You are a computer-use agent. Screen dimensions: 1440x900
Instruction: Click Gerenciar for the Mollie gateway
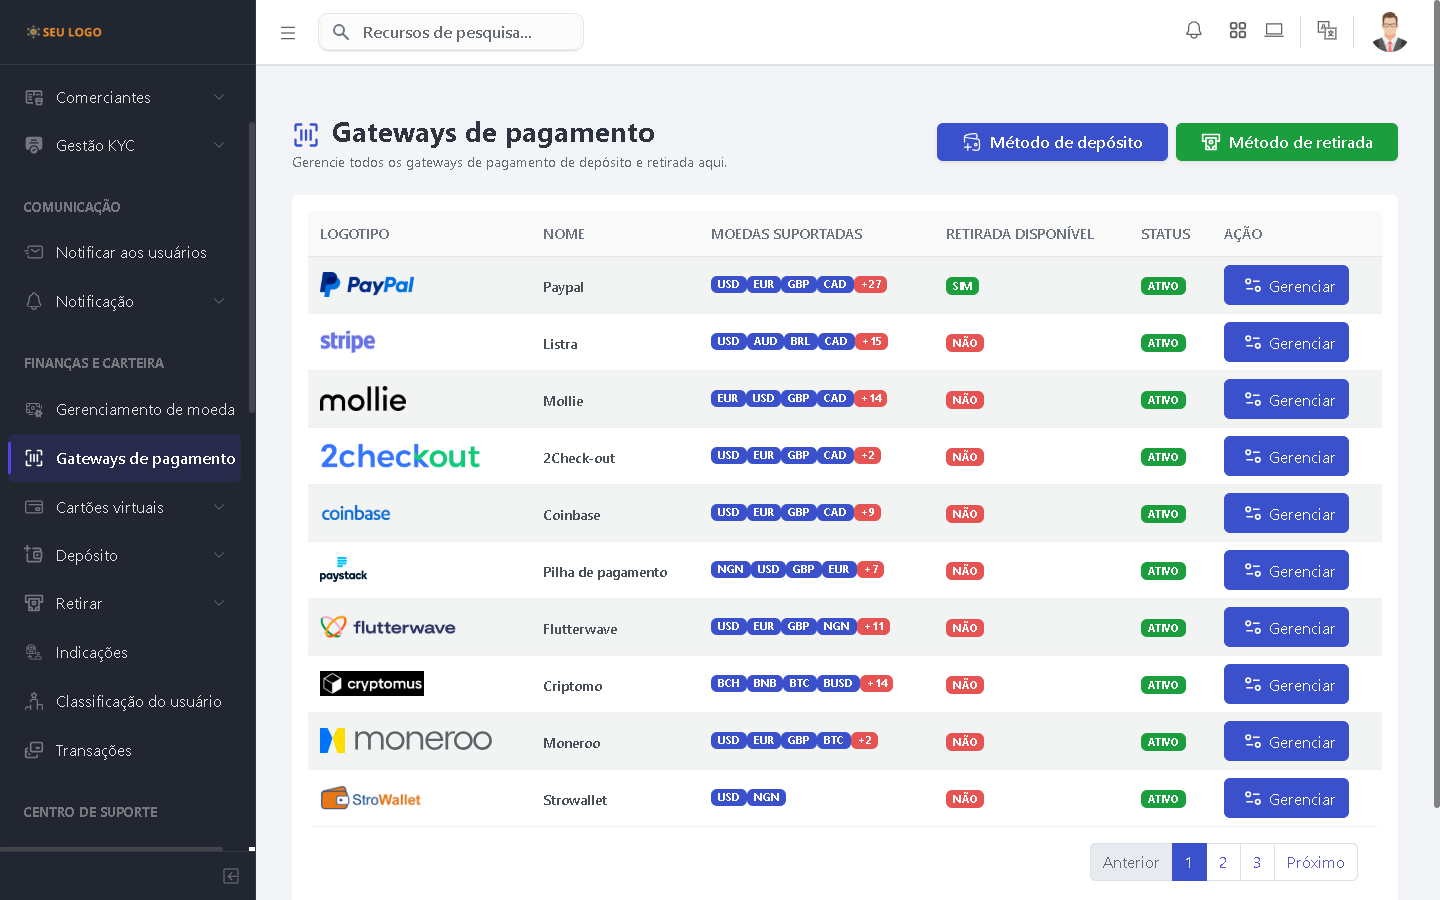point(1286,400)
